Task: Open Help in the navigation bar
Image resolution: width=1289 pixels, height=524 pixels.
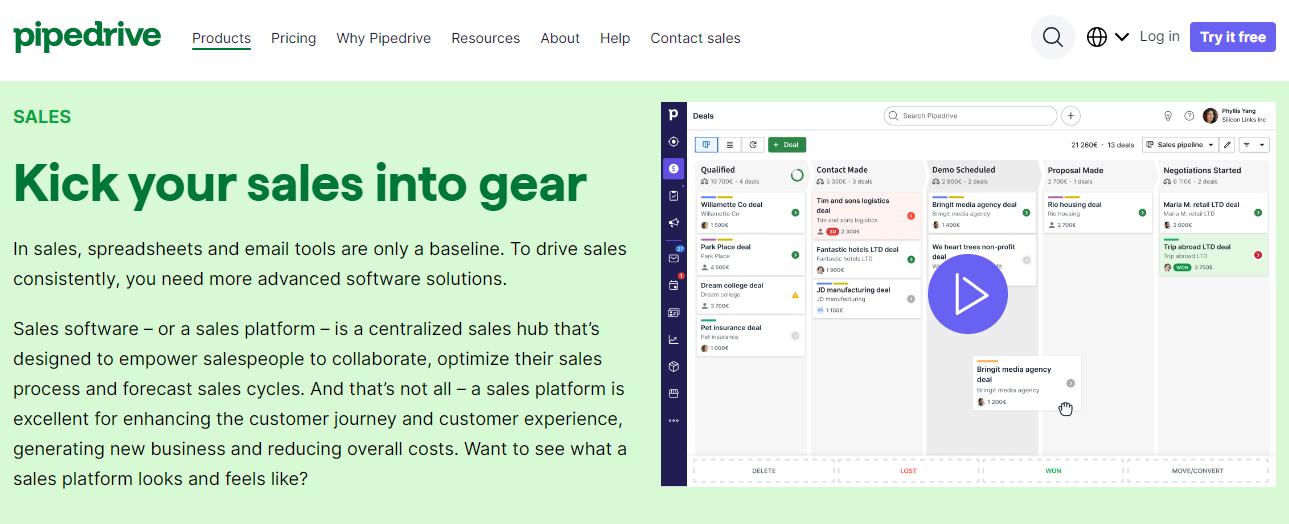Action: (615, 38)
